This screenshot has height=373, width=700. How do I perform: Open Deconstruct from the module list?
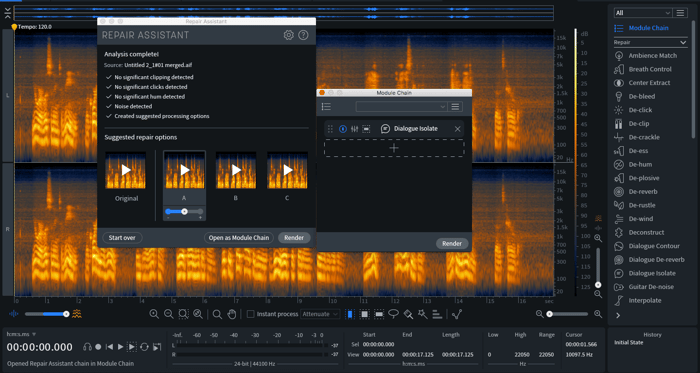click(x=646, y=232)
